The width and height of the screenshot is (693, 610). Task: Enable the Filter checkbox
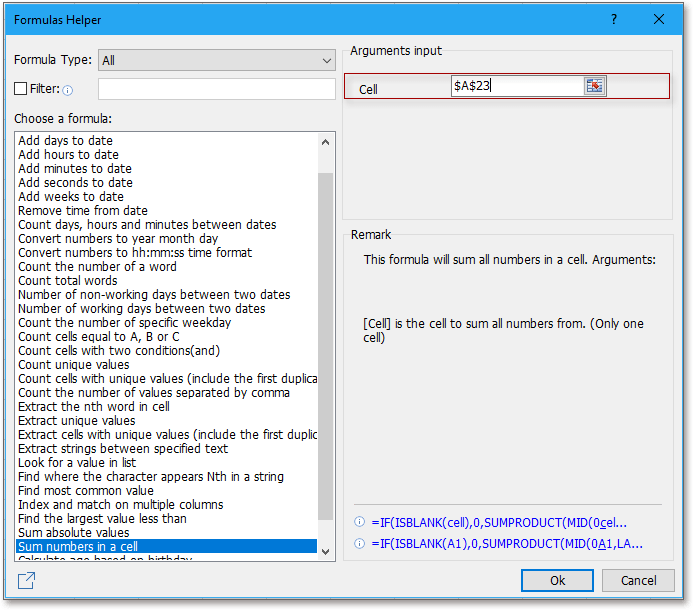click(21, 89)
